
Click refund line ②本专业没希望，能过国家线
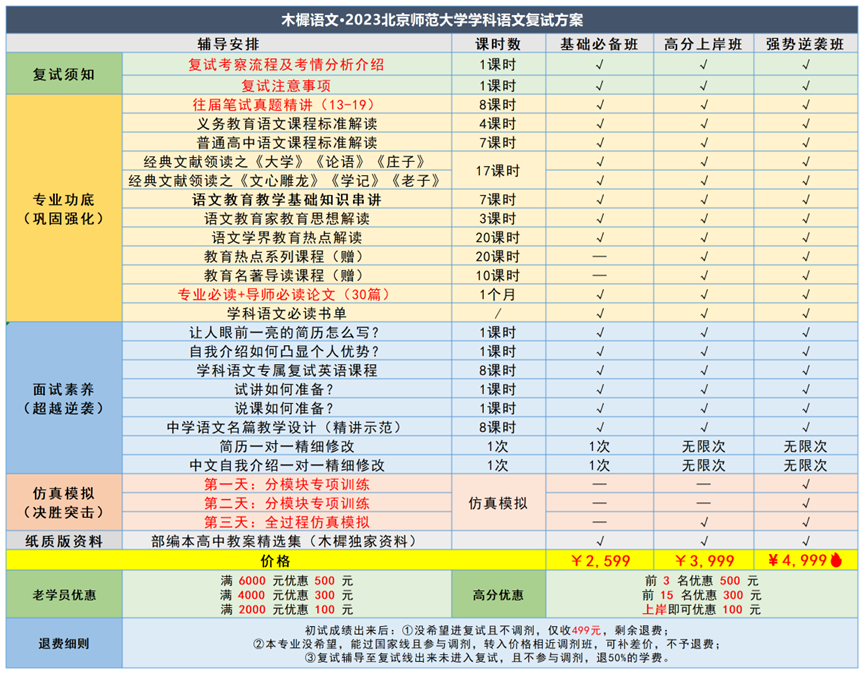point(487,644)
